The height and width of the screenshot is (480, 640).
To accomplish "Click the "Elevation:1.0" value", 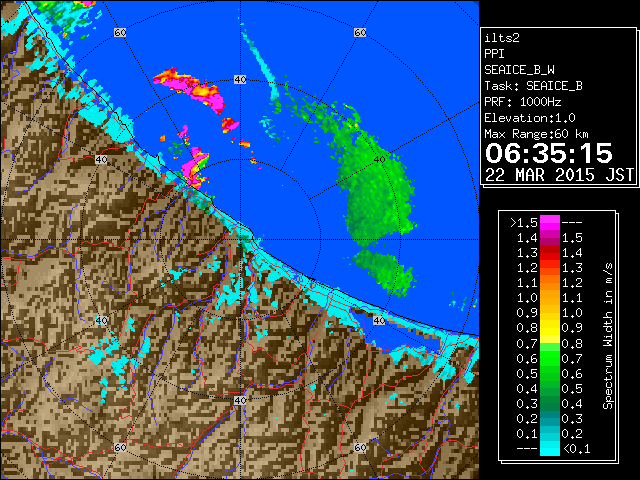I will coord(530,118).
